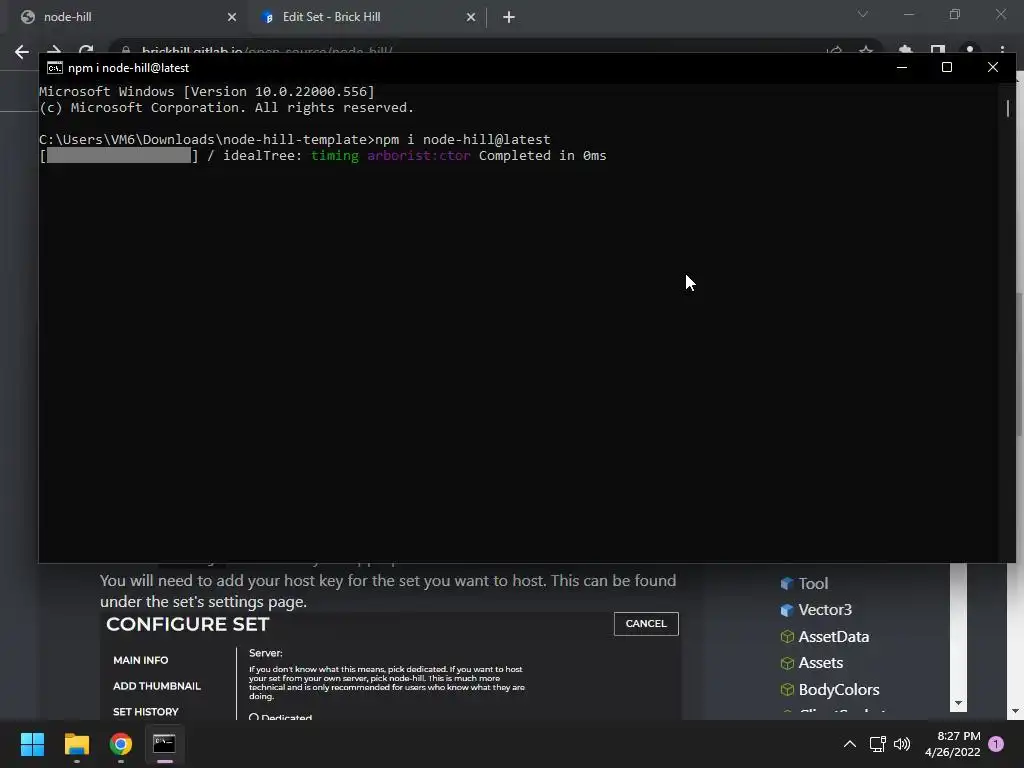
Task: Select the Dedicated server radio option
Action: pyautogui.click(x=254, y=717)
